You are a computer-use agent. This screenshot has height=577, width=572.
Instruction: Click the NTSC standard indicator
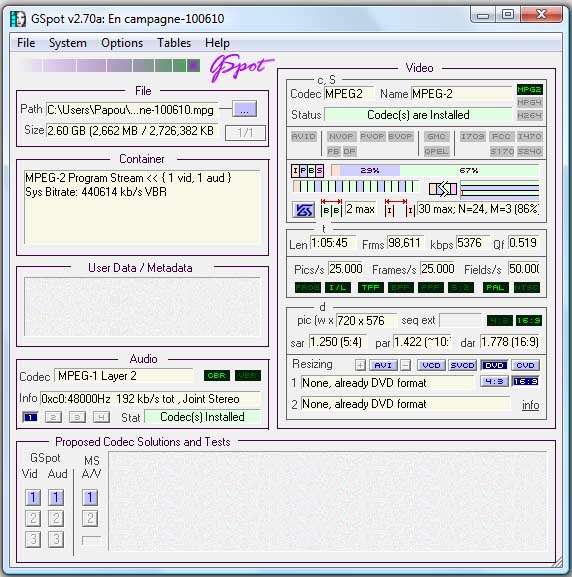point(527,287)
